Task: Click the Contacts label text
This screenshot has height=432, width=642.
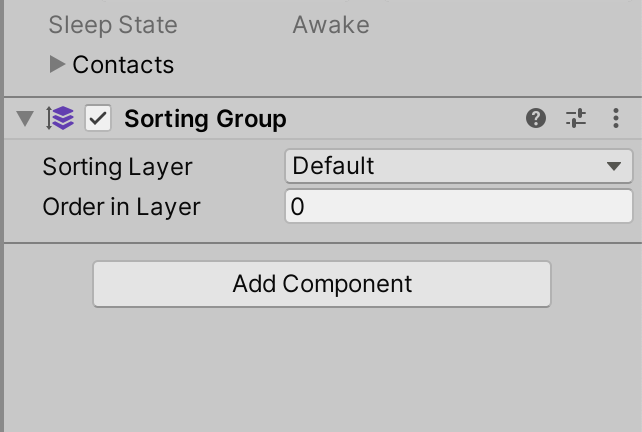Action: (123, 65)
